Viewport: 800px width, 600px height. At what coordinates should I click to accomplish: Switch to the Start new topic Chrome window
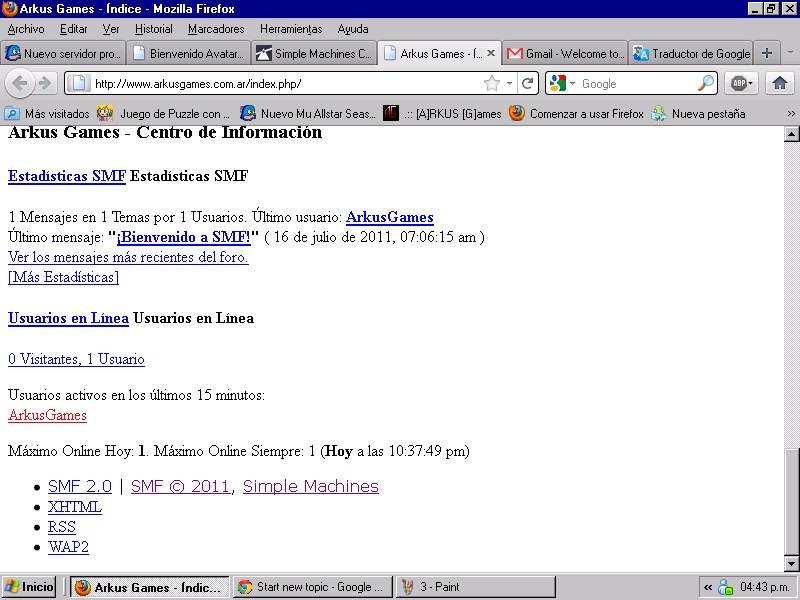pos(312,587)
